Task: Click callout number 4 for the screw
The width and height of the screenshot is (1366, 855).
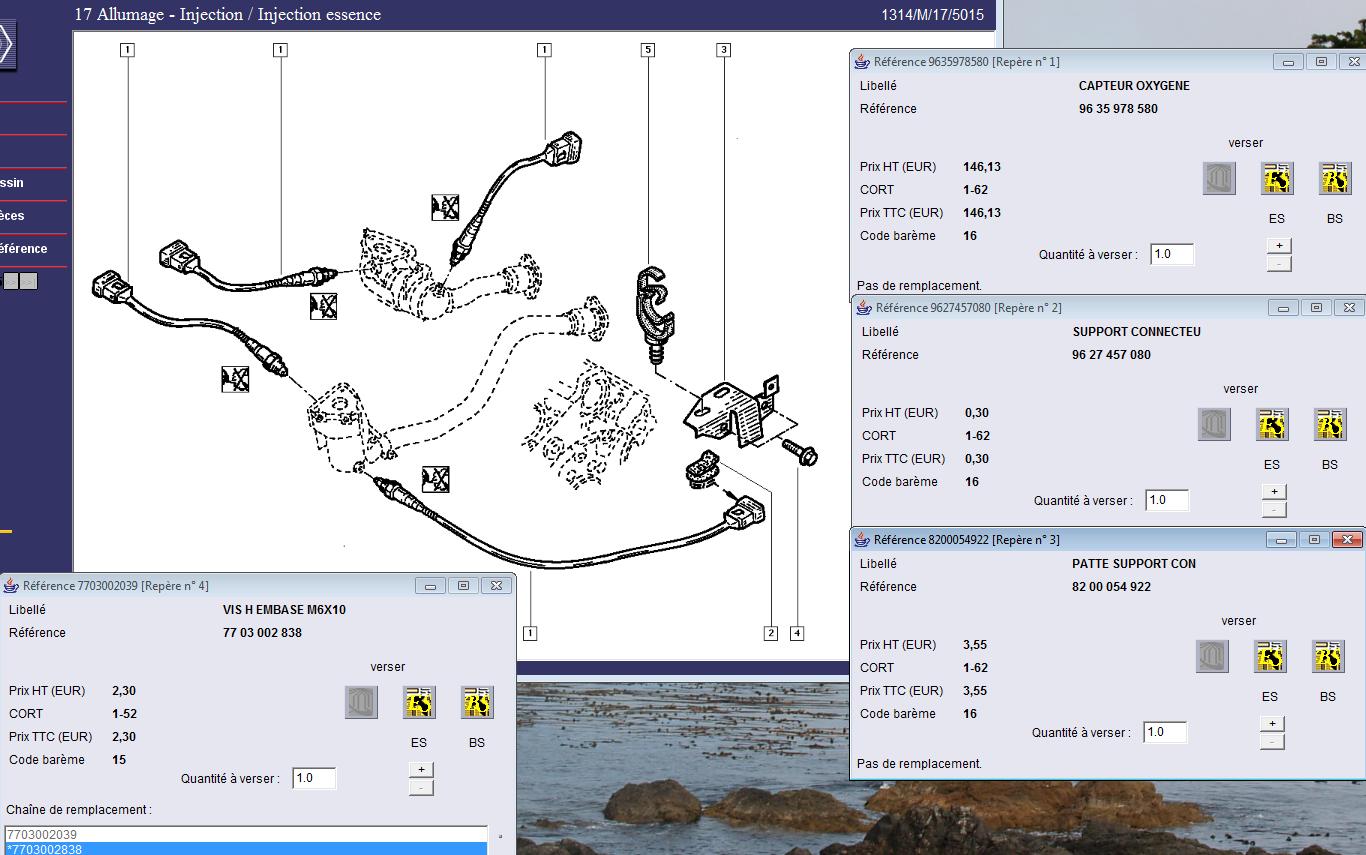Action: (x=797, y=633)
